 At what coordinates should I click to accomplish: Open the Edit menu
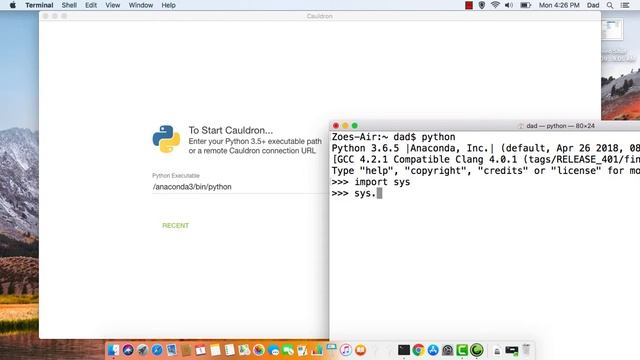click(91, 5)
